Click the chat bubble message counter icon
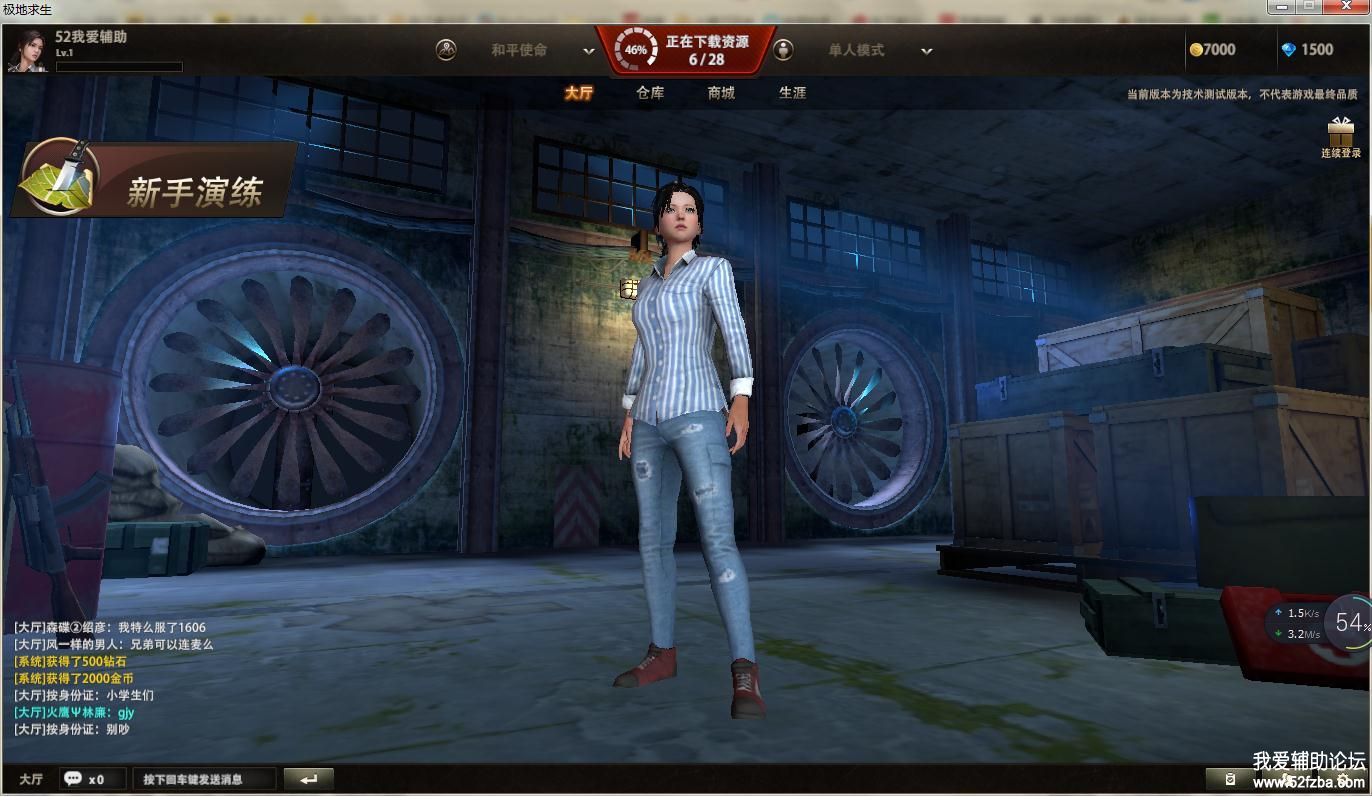The image size is (1372, 796). tap(73, 778)
